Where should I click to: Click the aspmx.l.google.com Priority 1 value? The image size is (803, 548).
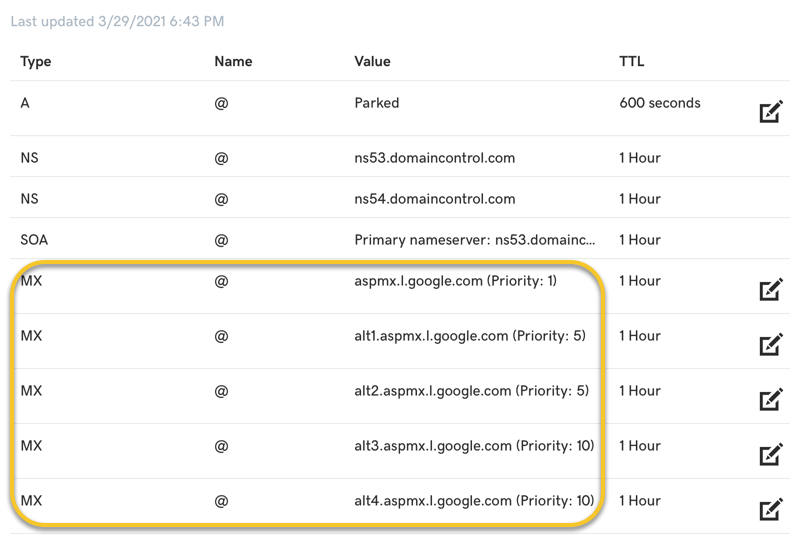(x=455, y=280)
